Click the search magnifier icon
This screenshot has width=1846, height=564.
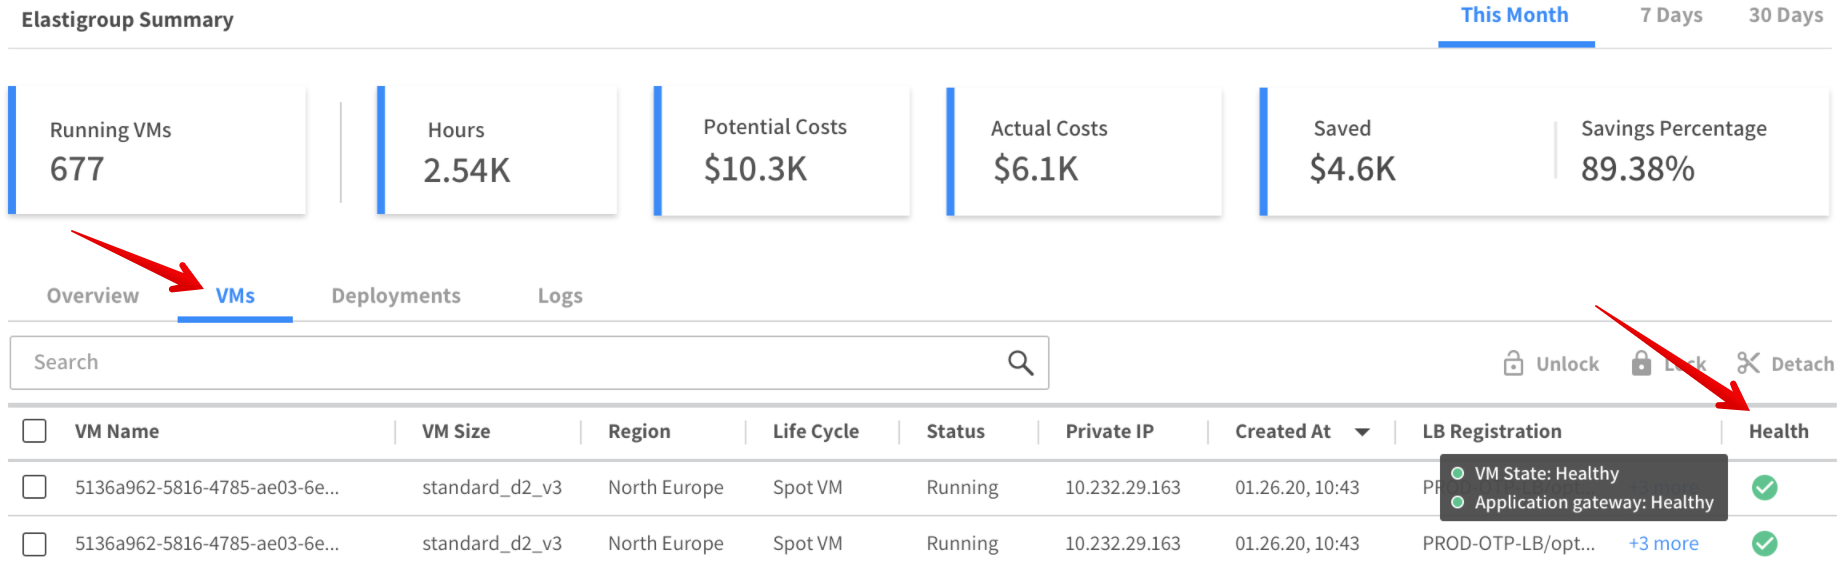pyautogui.click(x=1020, y=363)
